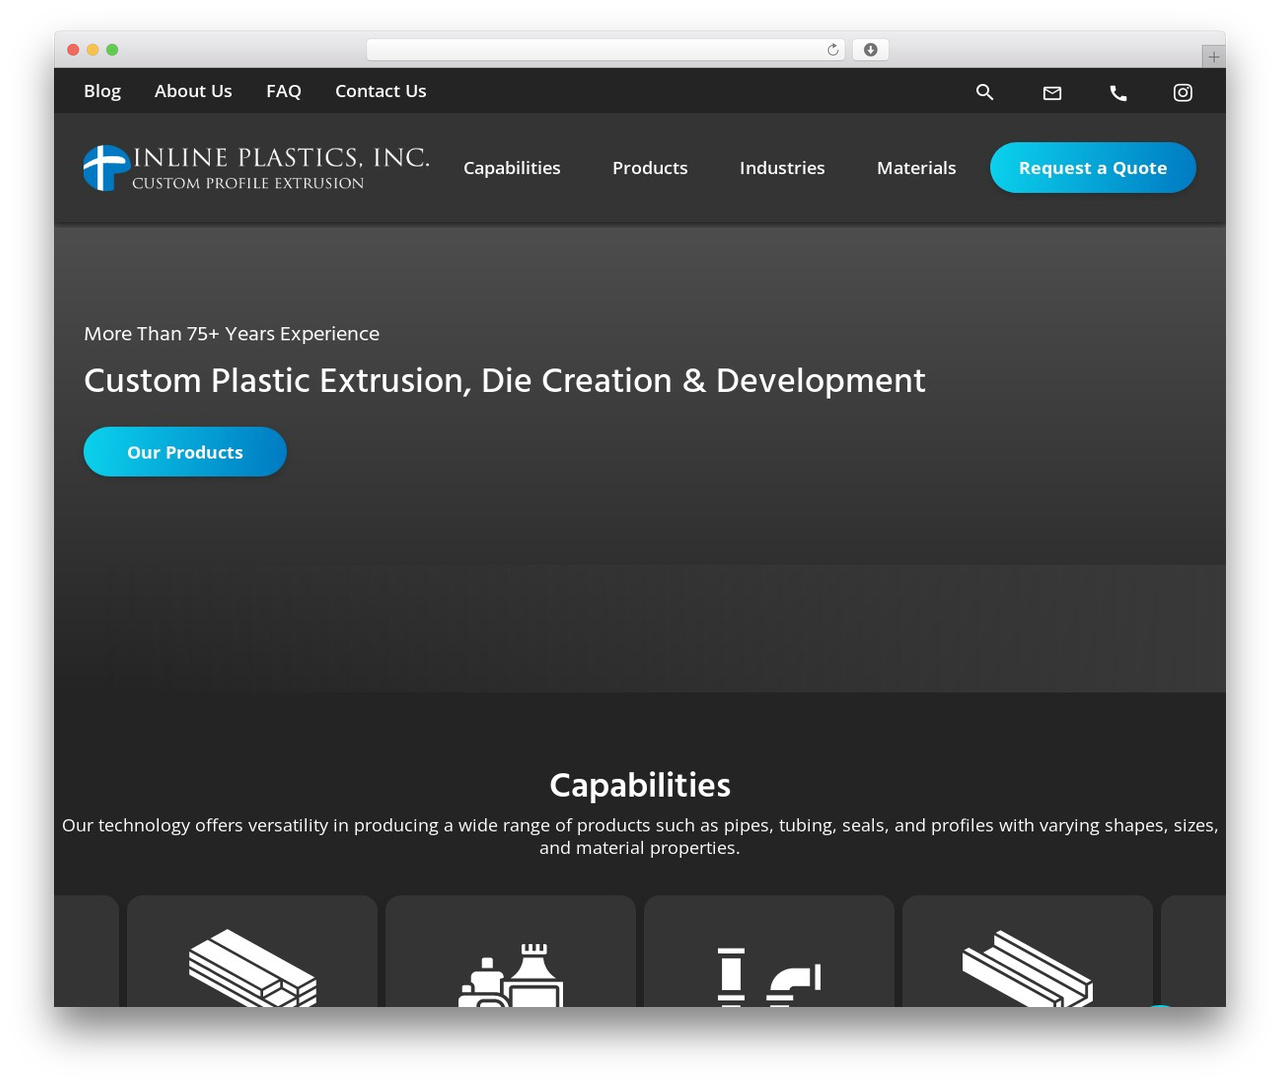Open the Industries menu
1280x1084 pixels.
782,168
